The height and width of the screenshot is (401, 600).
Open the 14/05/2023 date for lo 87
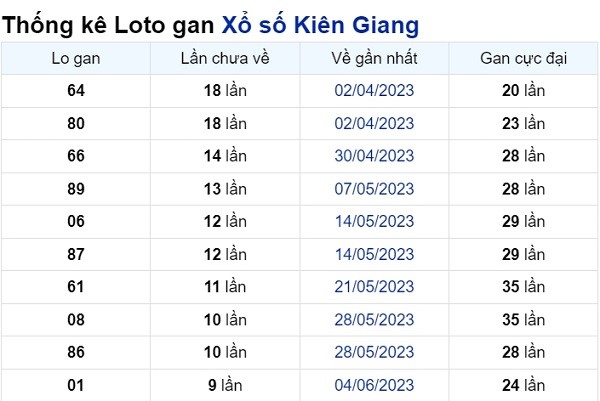point(374,254)
